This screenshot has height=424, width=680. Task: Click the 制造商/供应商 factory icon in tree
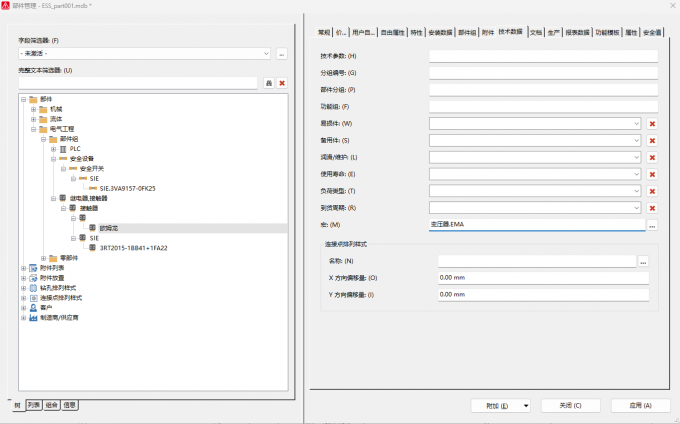tap(33, 318)
